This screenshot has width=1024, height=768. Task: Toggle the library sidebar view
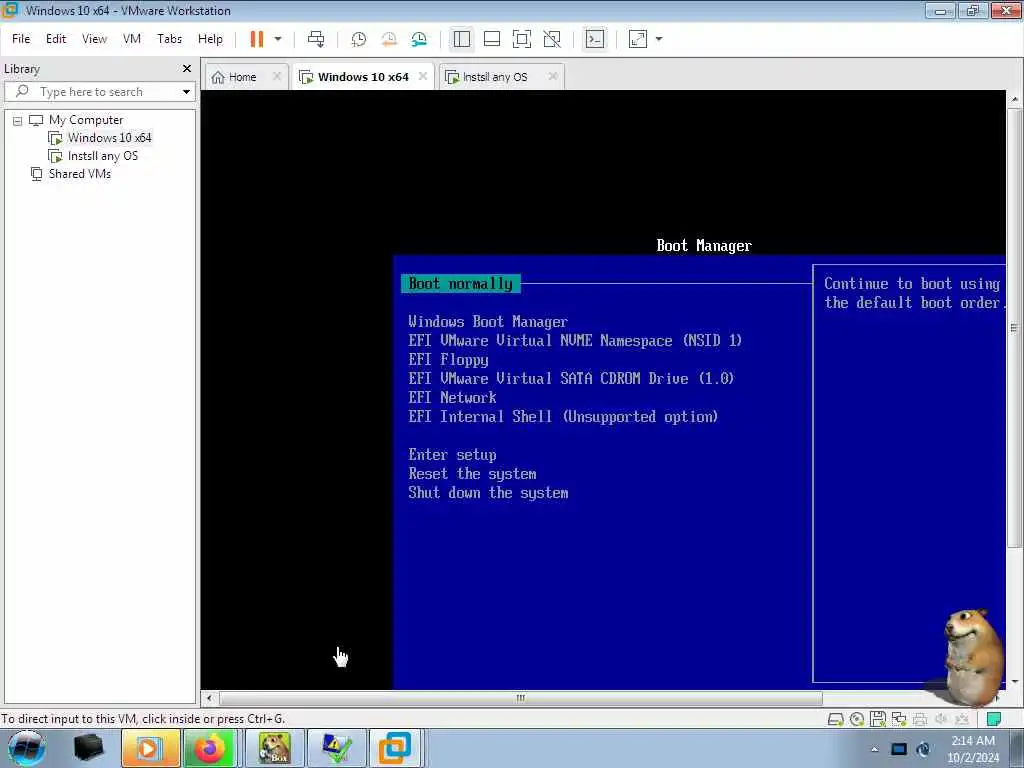pyautogui.click(x=462, y=39)
